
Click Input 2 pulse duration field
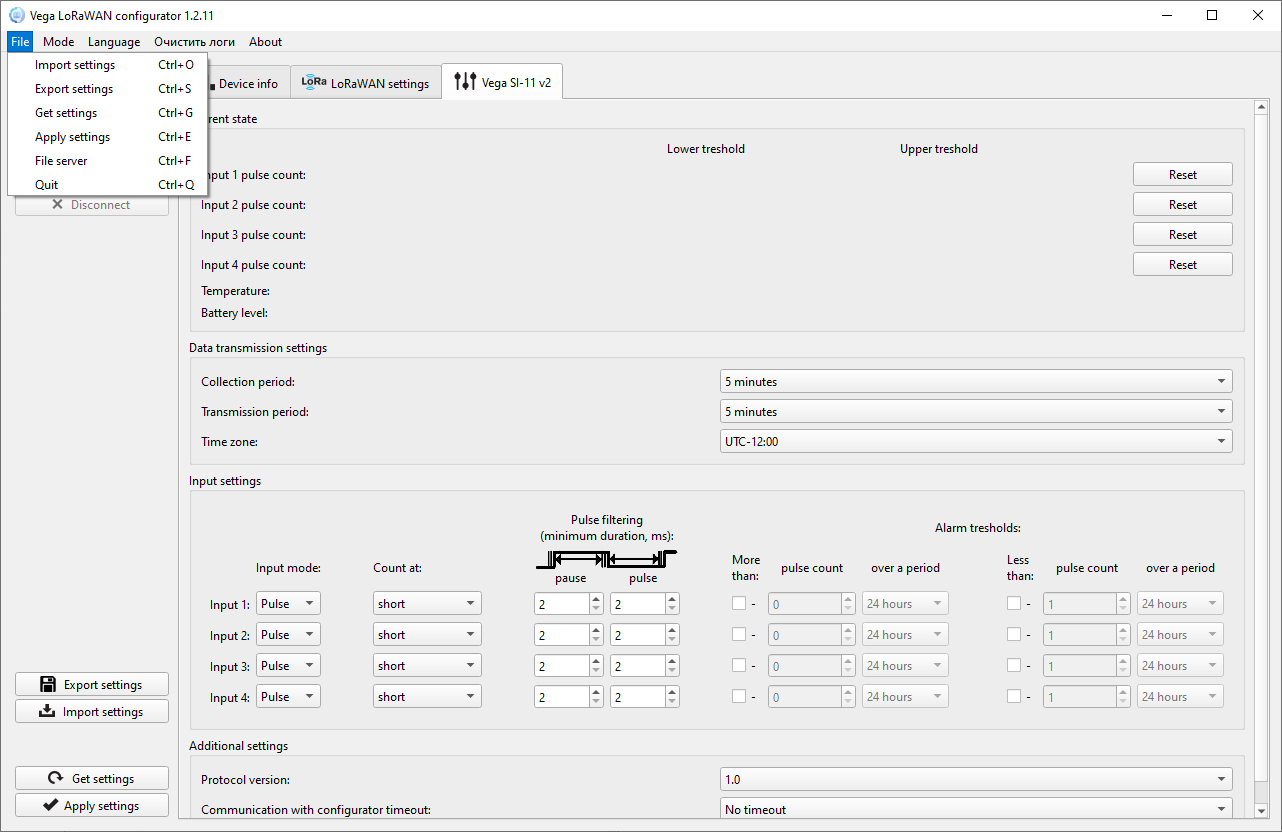[638, 635]
